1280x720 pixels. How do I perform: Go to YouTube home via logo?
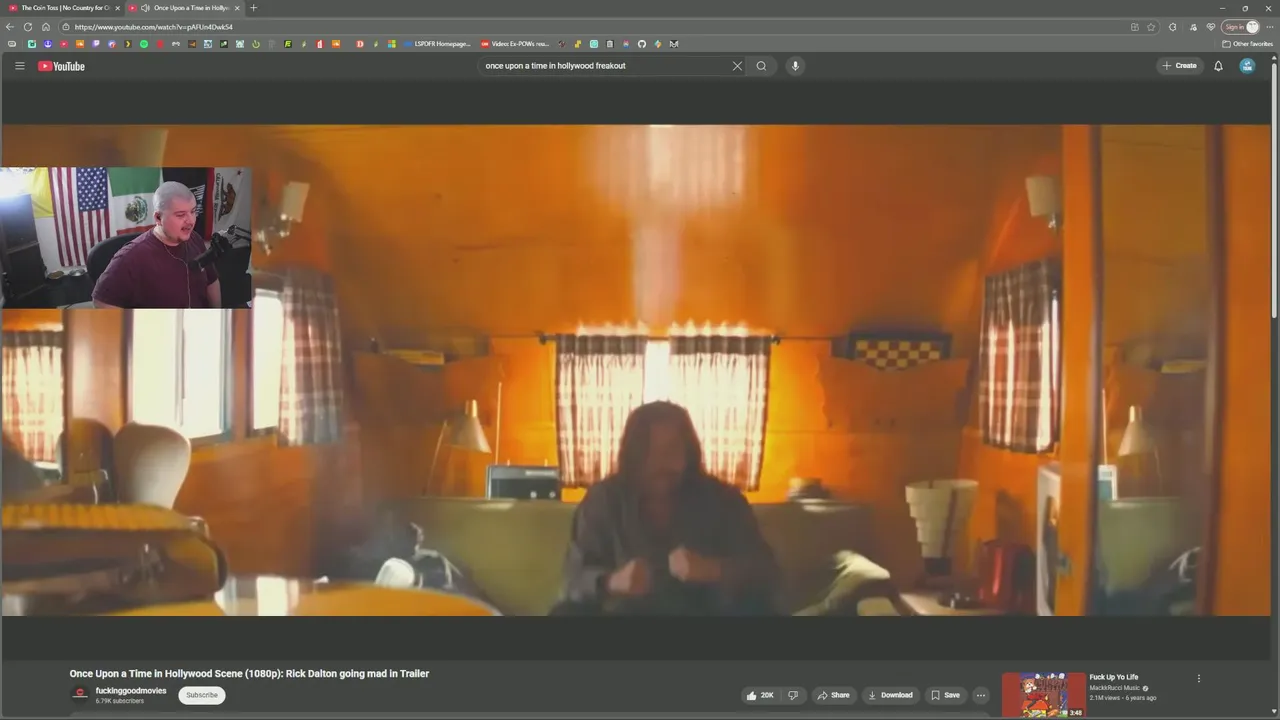(62, 66)
